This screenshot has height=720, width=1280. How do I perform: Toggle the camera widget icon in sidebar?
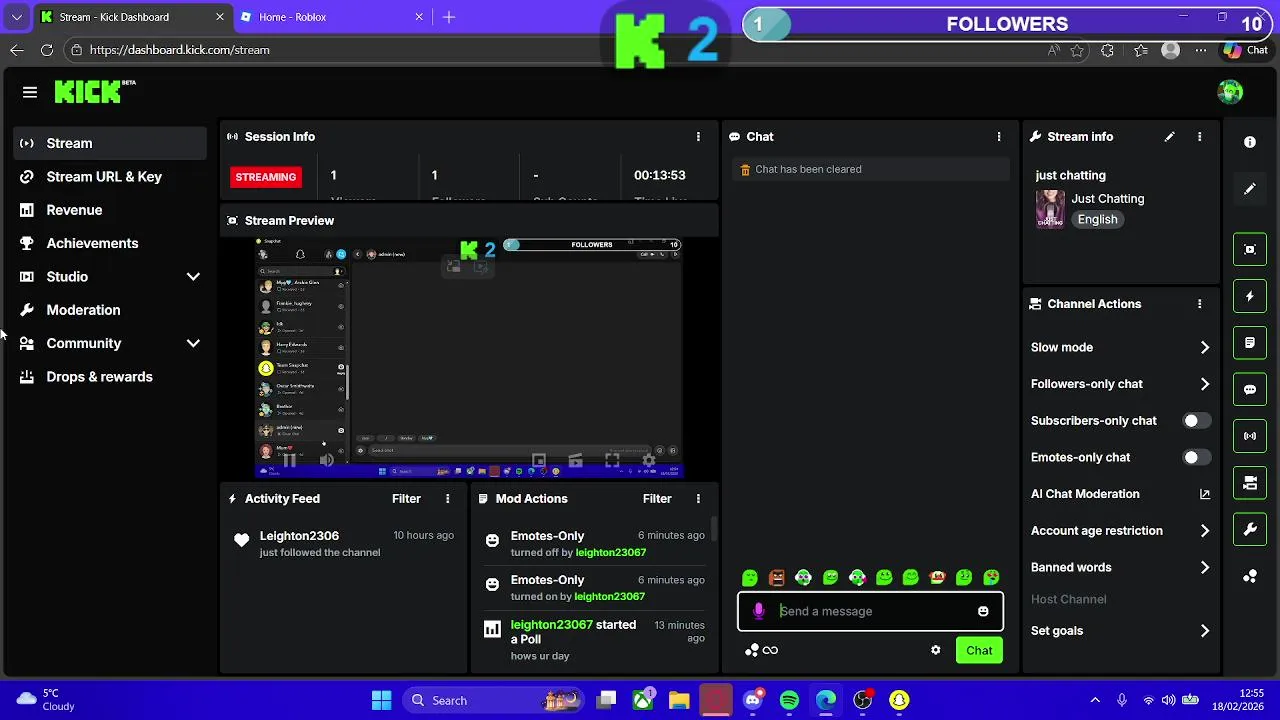1250,483
